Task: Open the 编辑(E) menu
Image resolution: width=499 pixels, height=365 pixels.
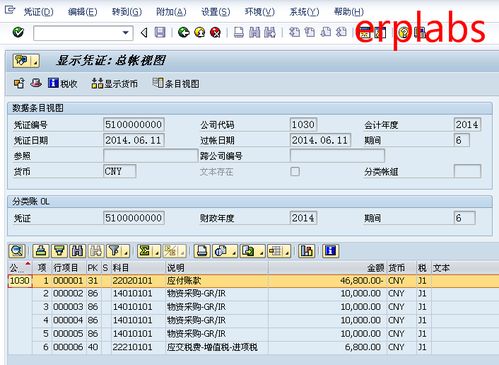Action: click(82, 12)
